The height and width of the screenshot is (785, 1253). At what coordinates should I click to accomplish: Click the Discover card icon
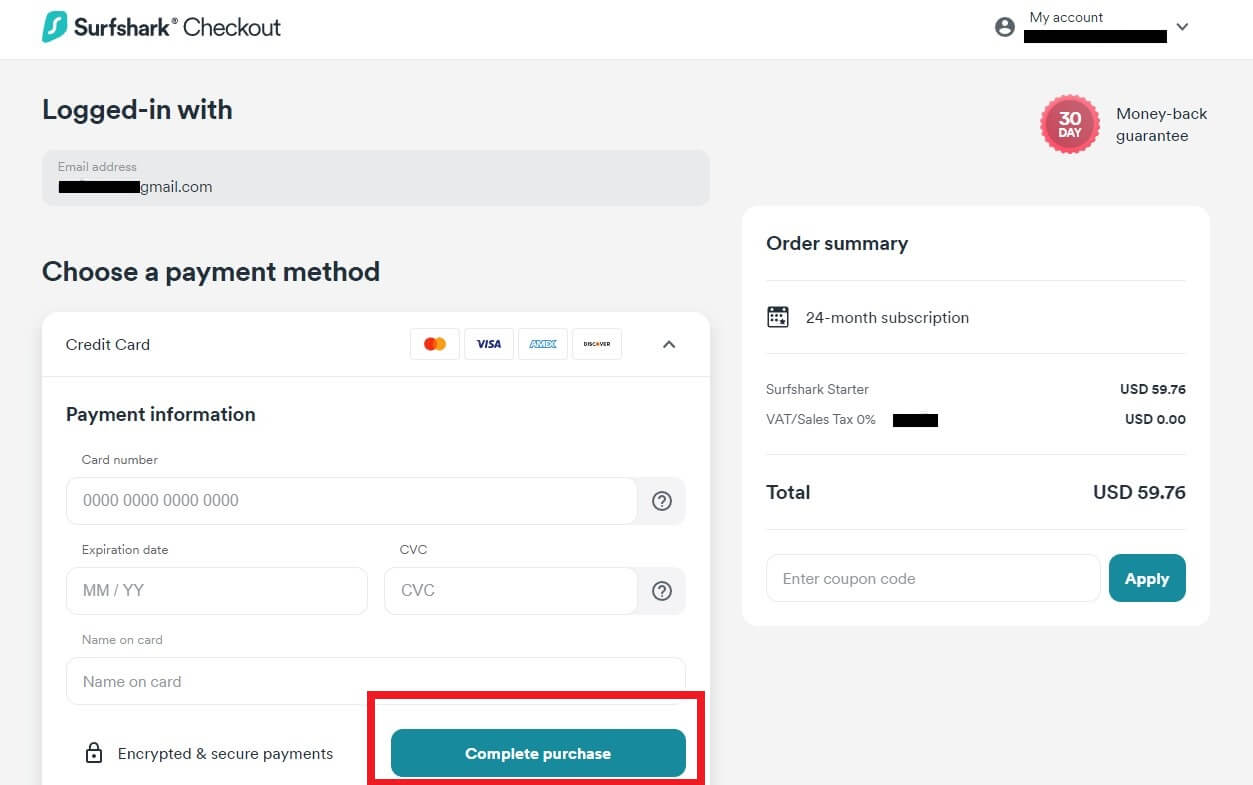[x=597, y=344]
